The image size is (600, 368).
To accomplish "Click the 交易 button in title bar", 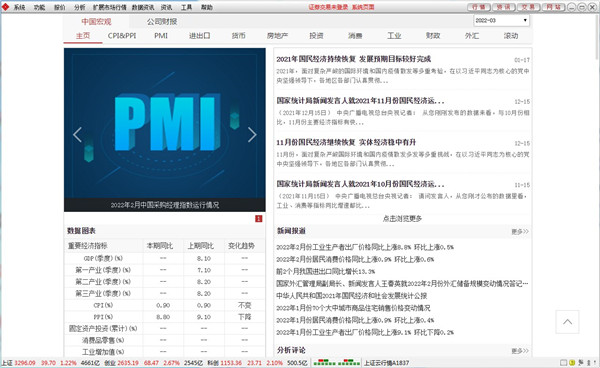I will point(528,7).
